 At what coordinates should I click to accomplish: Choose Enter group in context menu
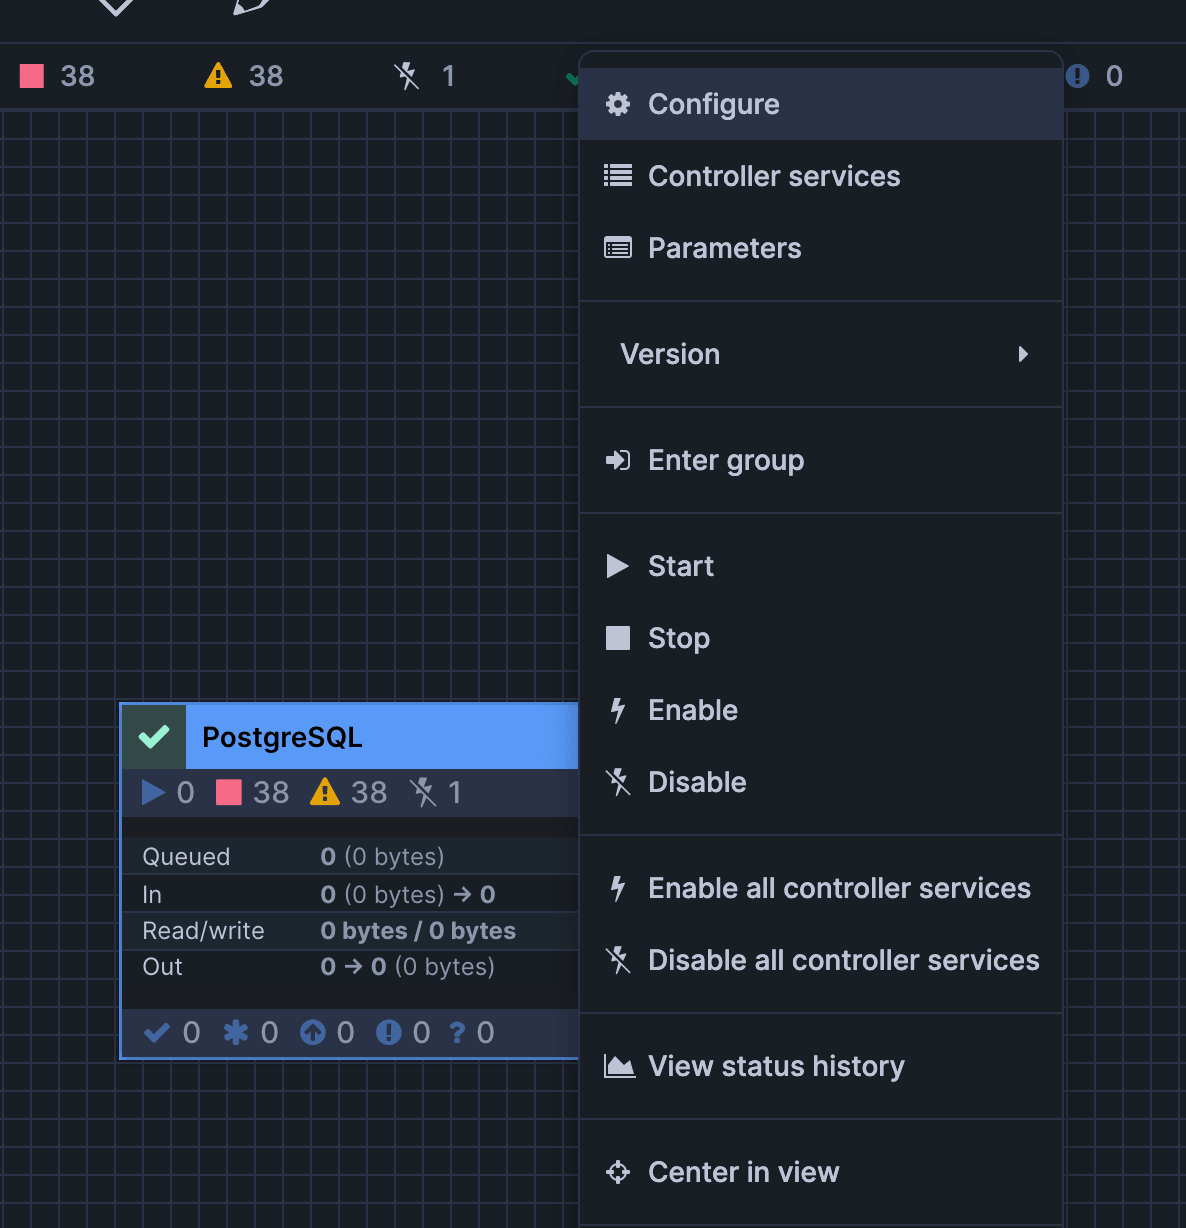coord(820,460)
